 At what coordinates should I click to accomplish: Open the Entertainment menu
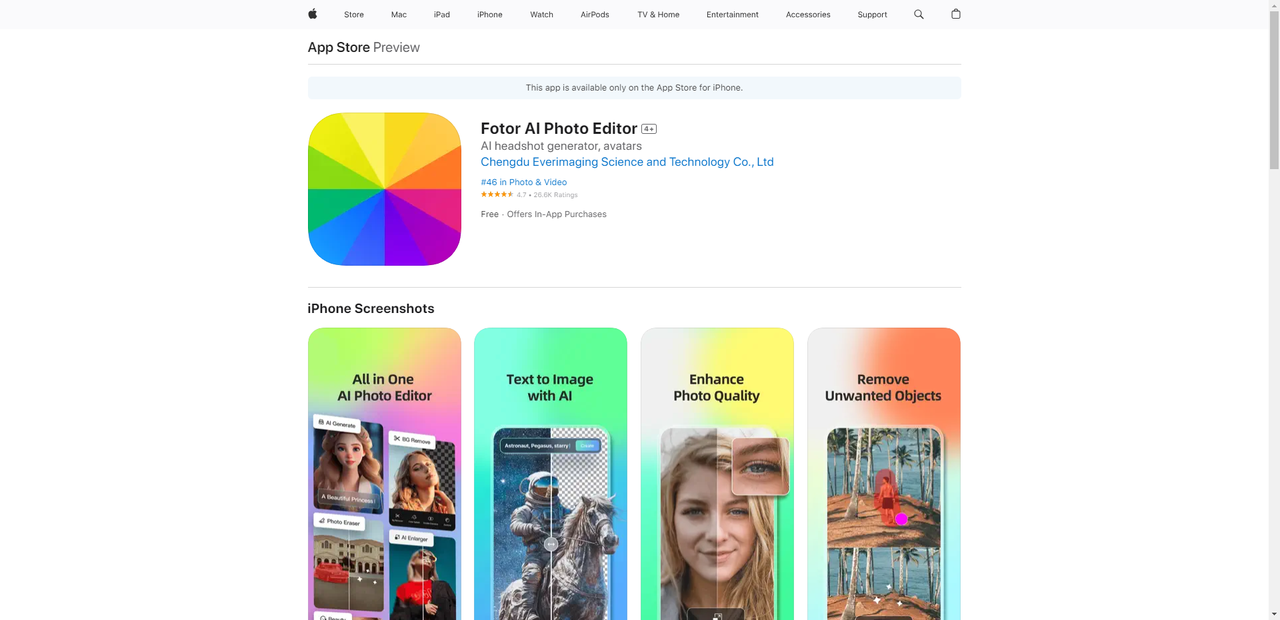[x=732, y=15]
